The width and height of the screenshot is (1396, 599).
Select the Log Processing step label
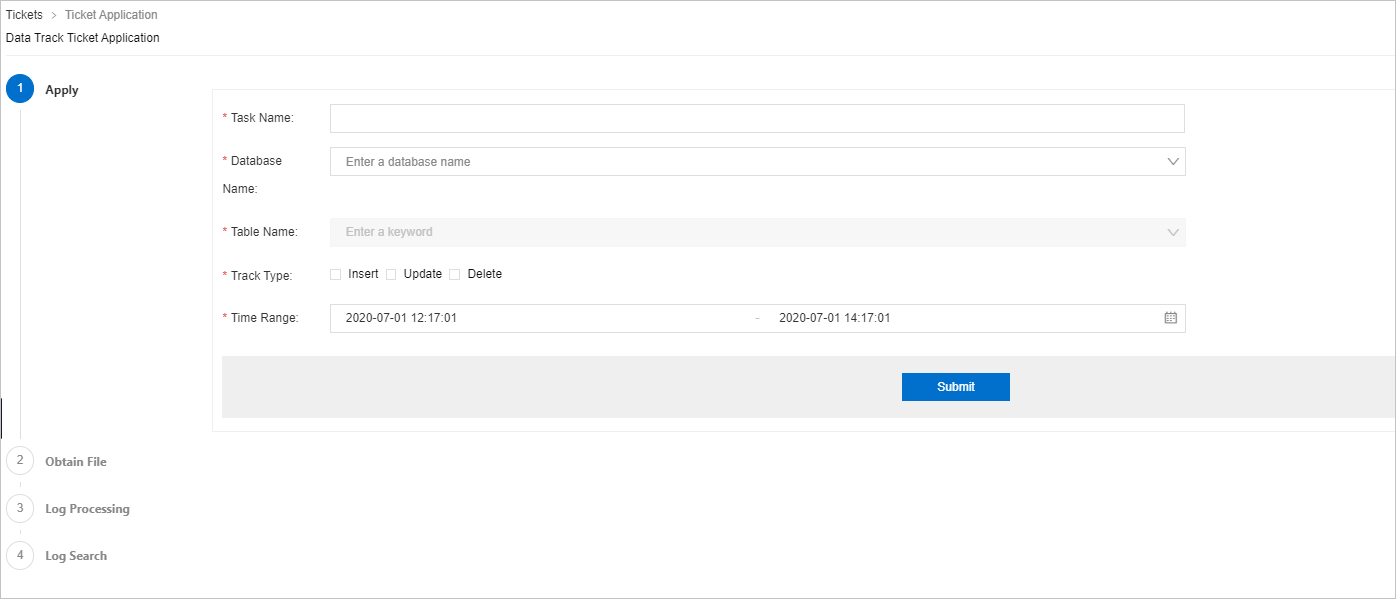(87, 509)
